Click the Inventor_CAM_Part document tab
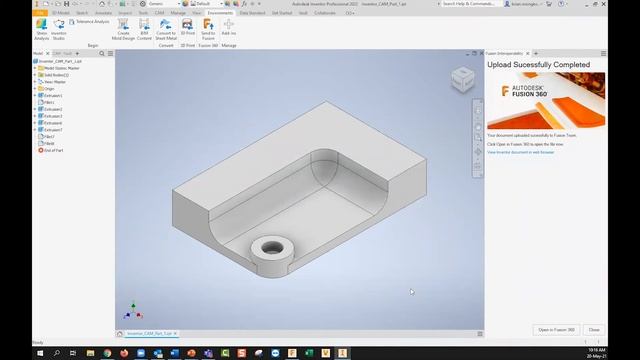Screen dimensions: 640x360 click(x=149, y=333)
